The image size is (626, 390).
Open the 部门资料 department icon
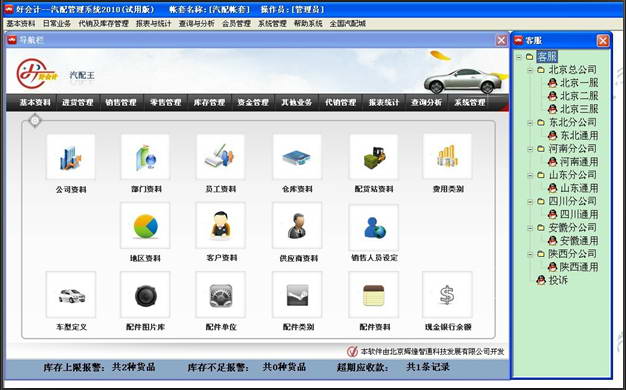pyautogui.click(x=145, y=157)
